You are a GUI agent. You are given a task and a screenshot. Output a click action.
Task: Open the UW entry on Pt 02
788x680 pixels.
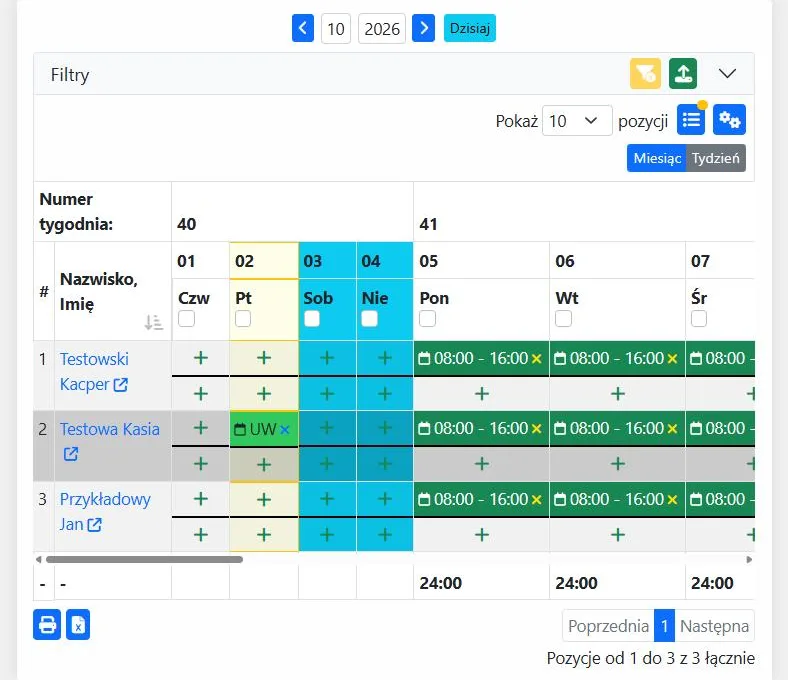point(256,429)
